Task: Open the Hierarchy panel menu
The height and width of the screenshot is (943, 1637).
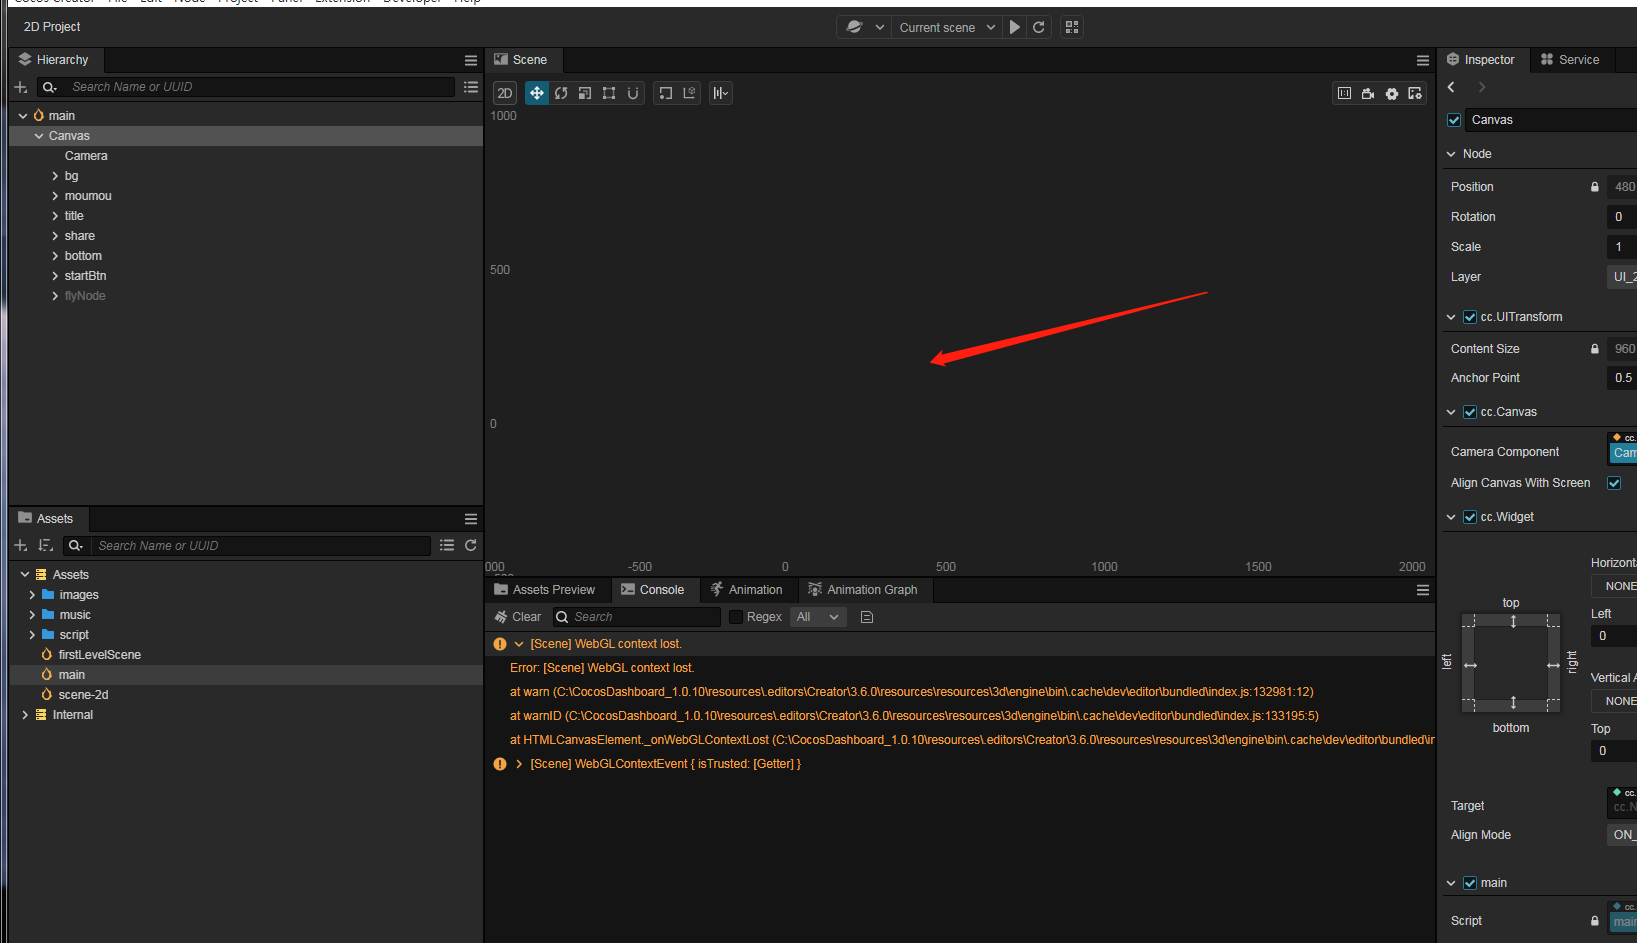Action: (471, 60)
